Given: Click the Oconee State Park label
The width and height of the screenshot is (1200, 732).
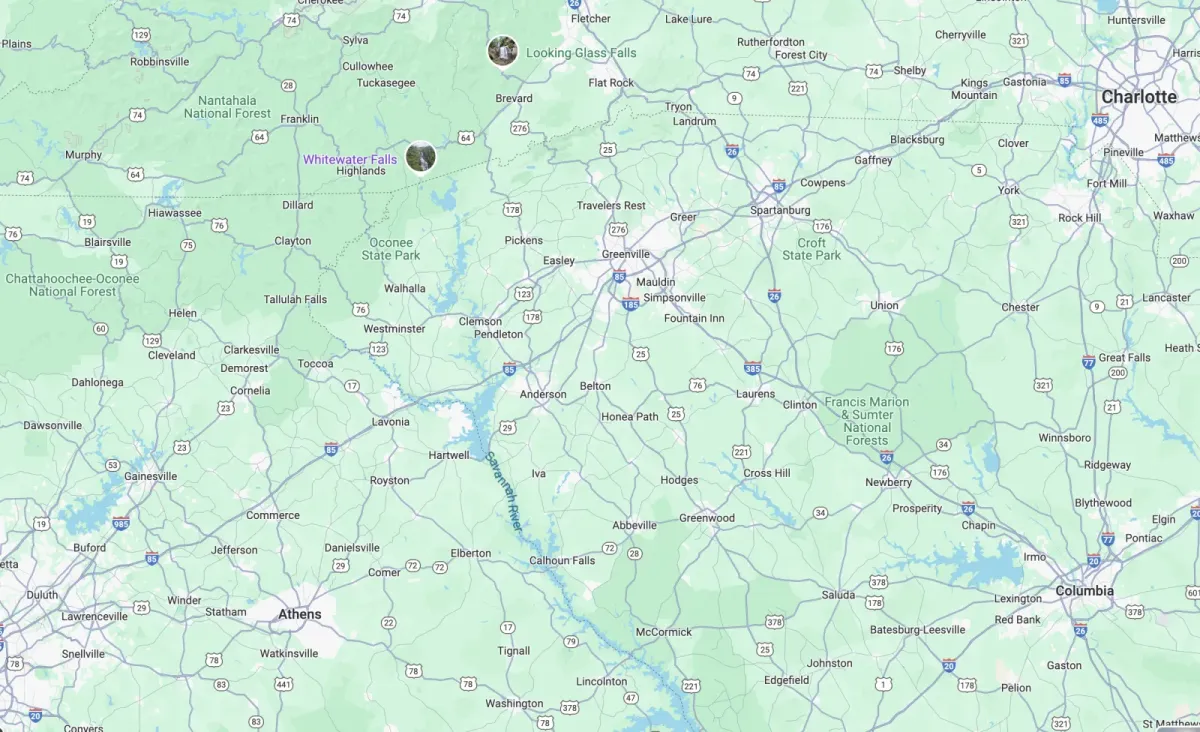Looking at the screenshot, I should coord(391,249).
